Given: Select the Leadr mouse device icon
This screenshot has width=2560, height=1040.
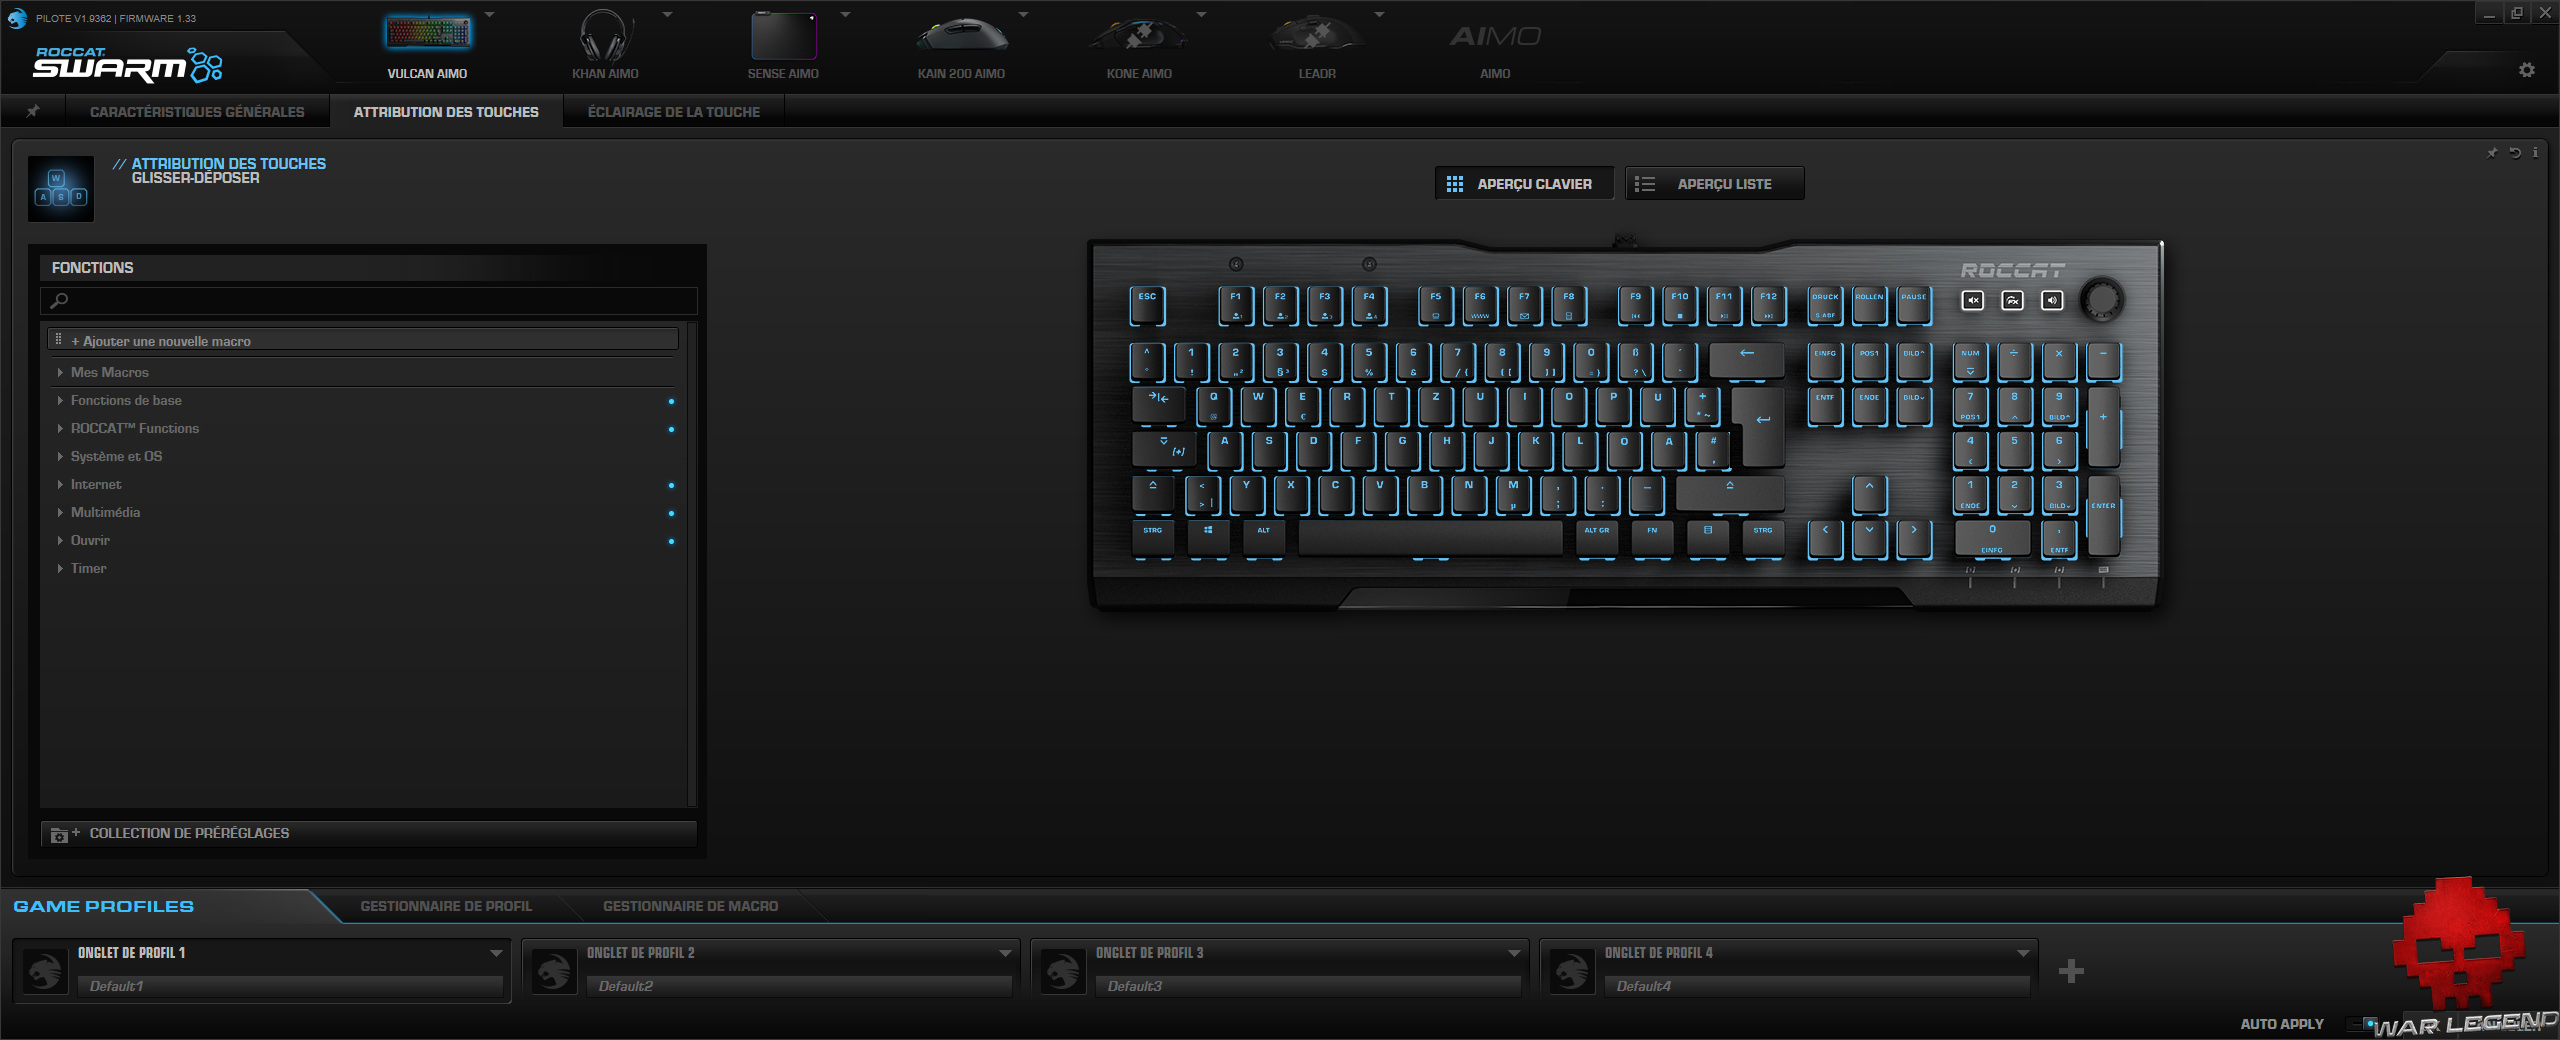Looking at the screenshot, I should tap(1317, 36).
